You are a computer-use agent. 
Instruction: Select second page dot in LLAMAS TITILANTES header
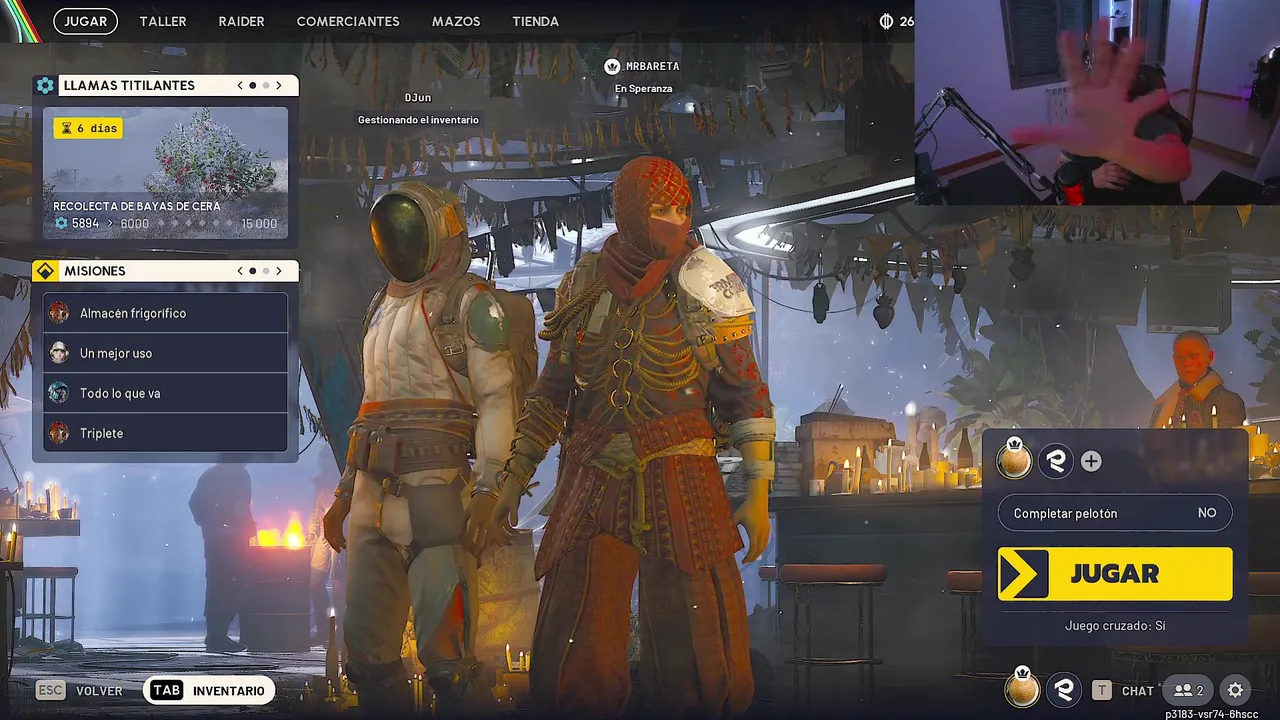pos(265,85)
